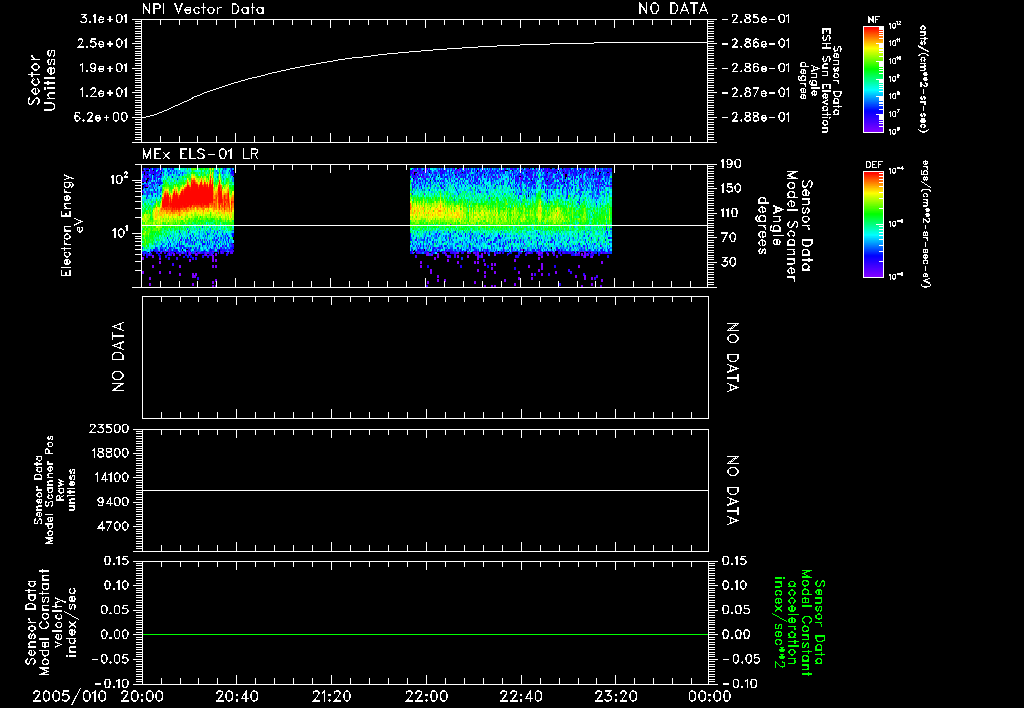
Task: Click the 'Model Scanner Angle degrees' axis label
Action: tap(784, 226)
